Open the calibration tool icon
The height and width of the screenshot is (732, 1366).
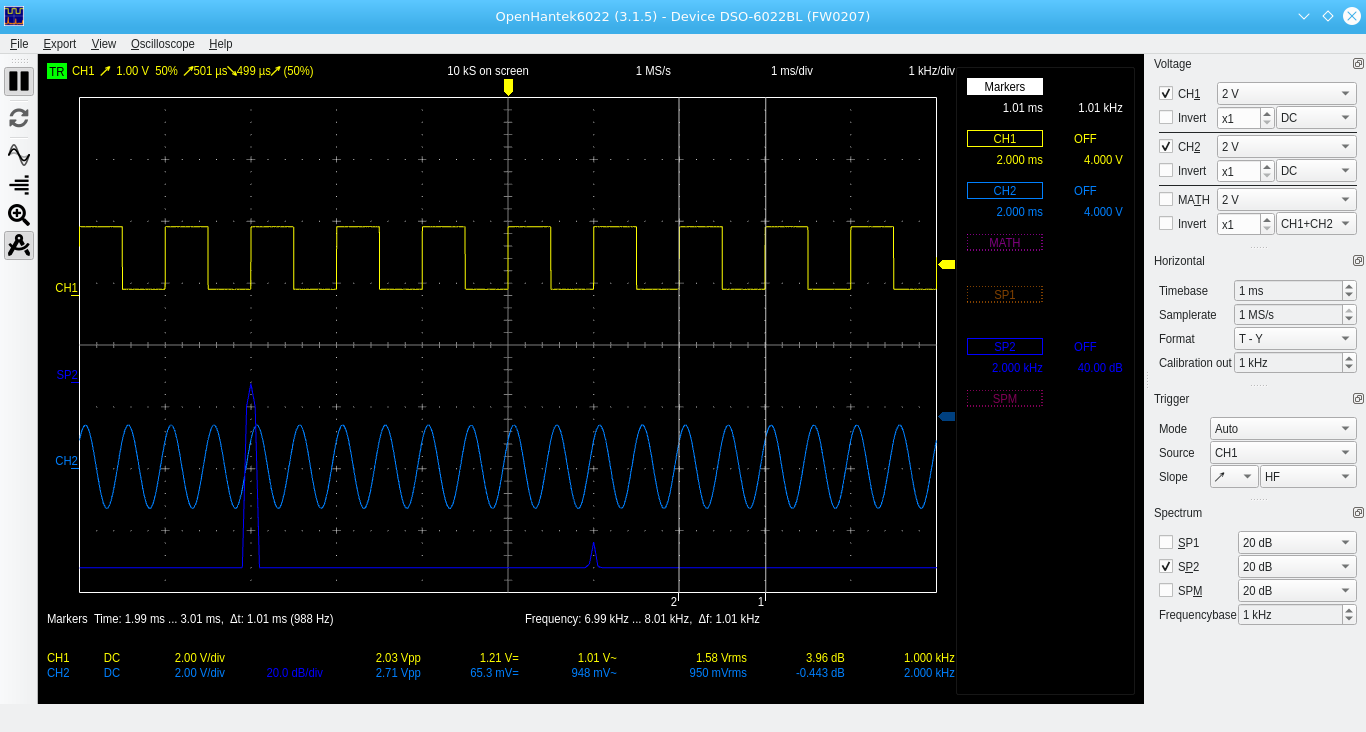point(18,245)
